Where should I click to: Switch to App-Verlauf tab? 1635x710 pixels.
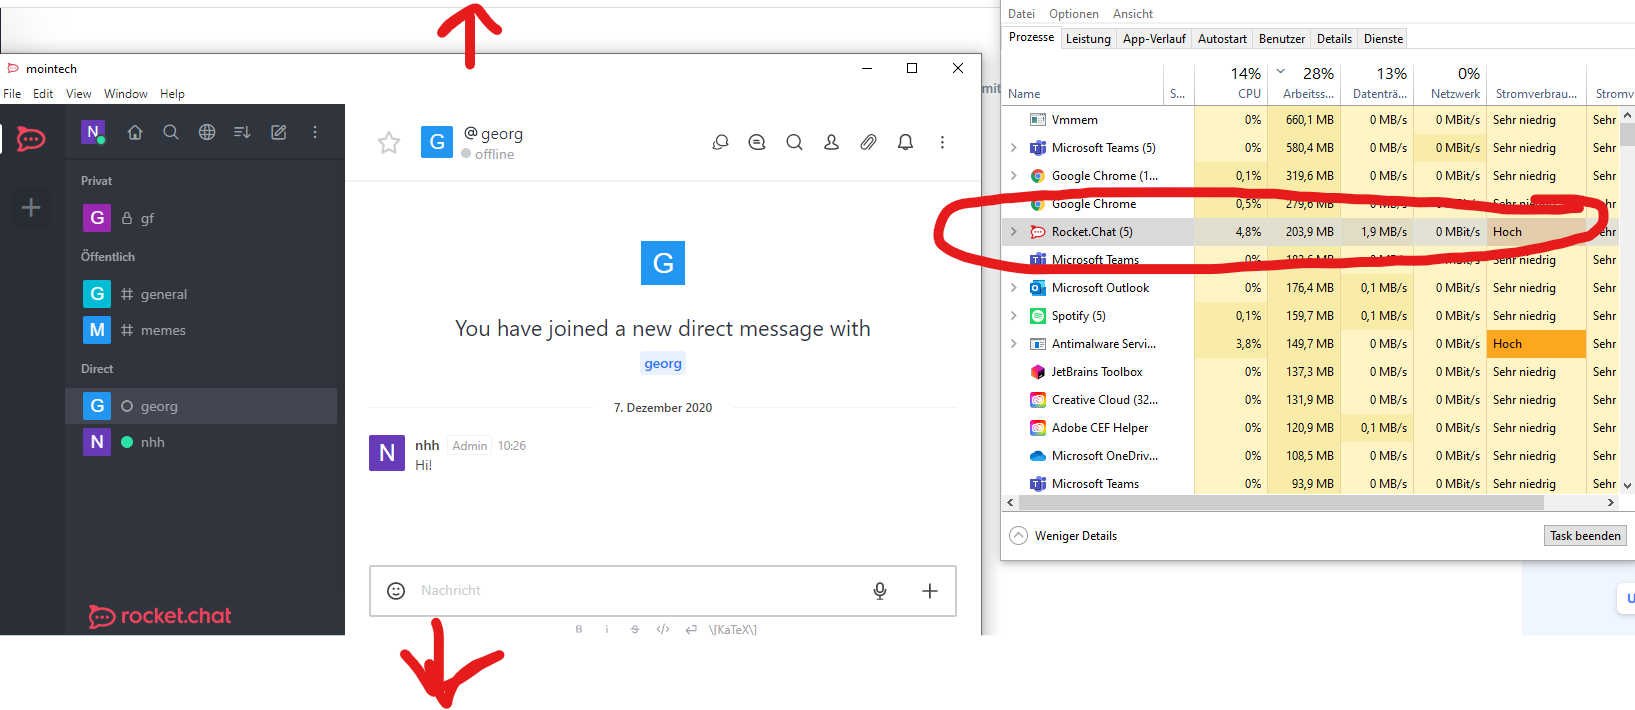(x=1154, y=39)
